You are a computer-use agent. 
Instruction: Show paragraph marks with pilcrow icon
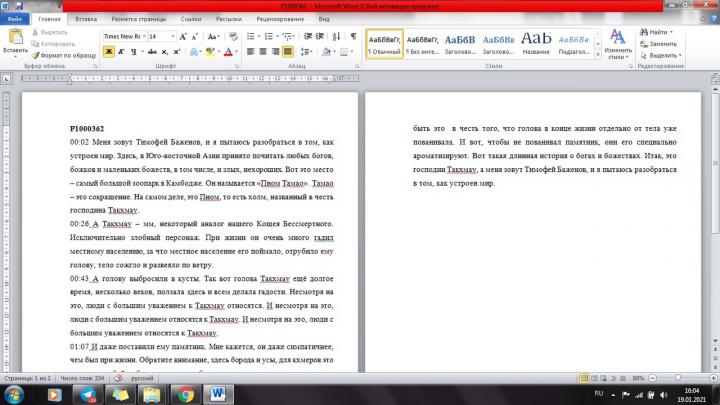click(353, 36)
